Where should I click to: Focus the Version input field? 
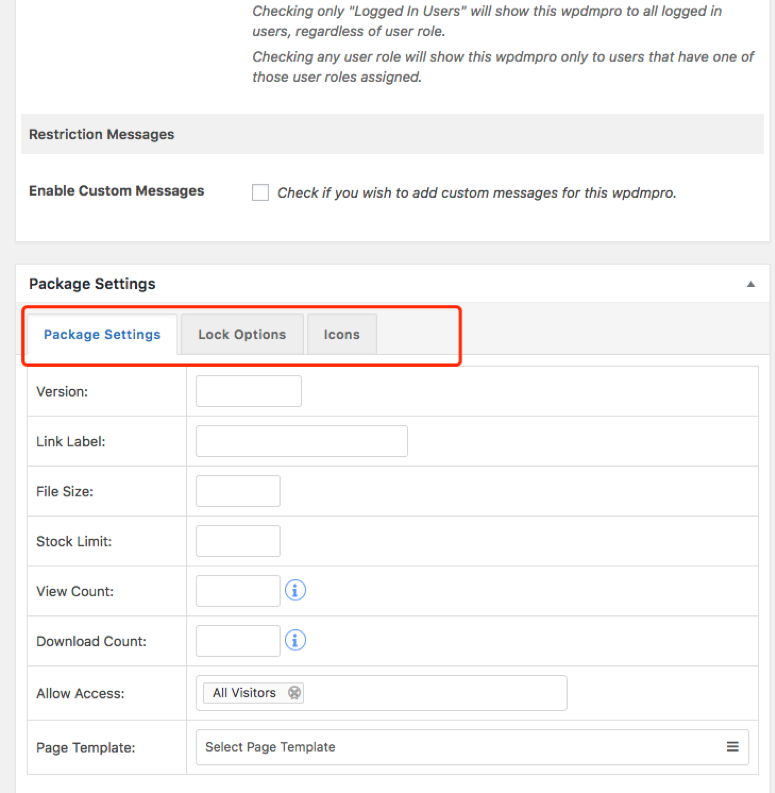pyautogui.click(x=248, y=391)
